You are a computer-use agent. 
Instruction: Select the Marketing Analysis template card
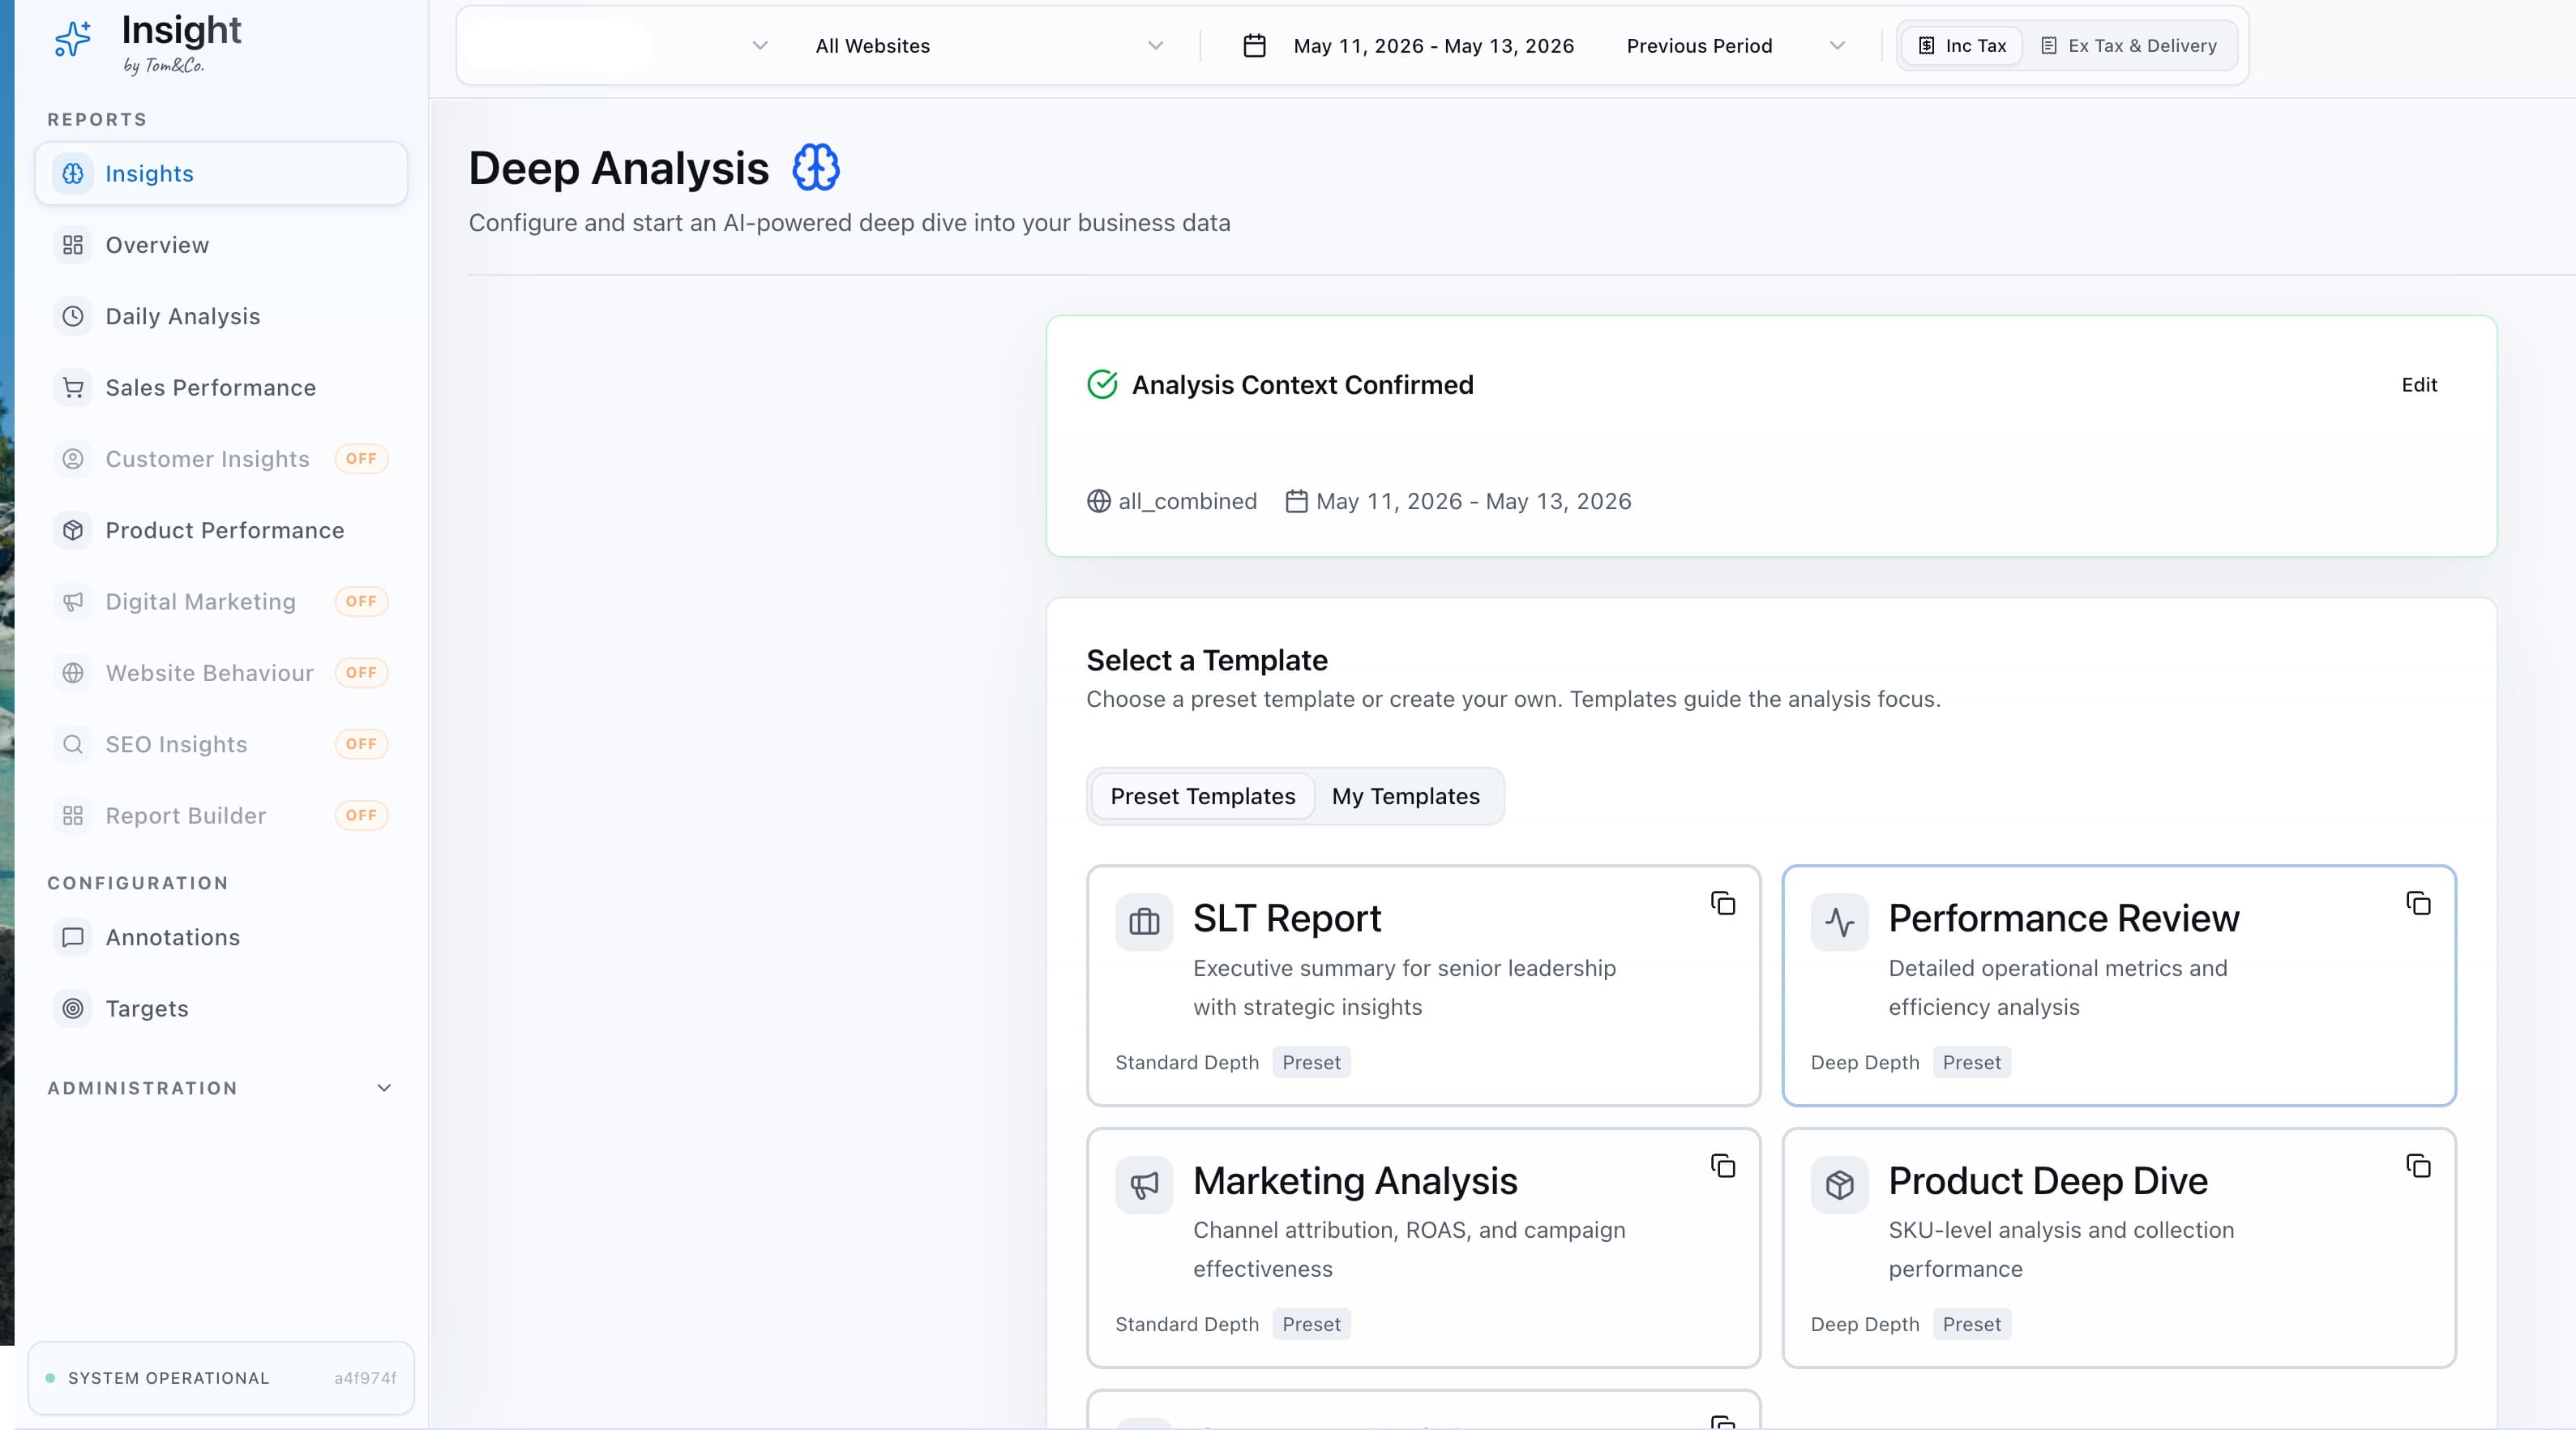1423,1248
